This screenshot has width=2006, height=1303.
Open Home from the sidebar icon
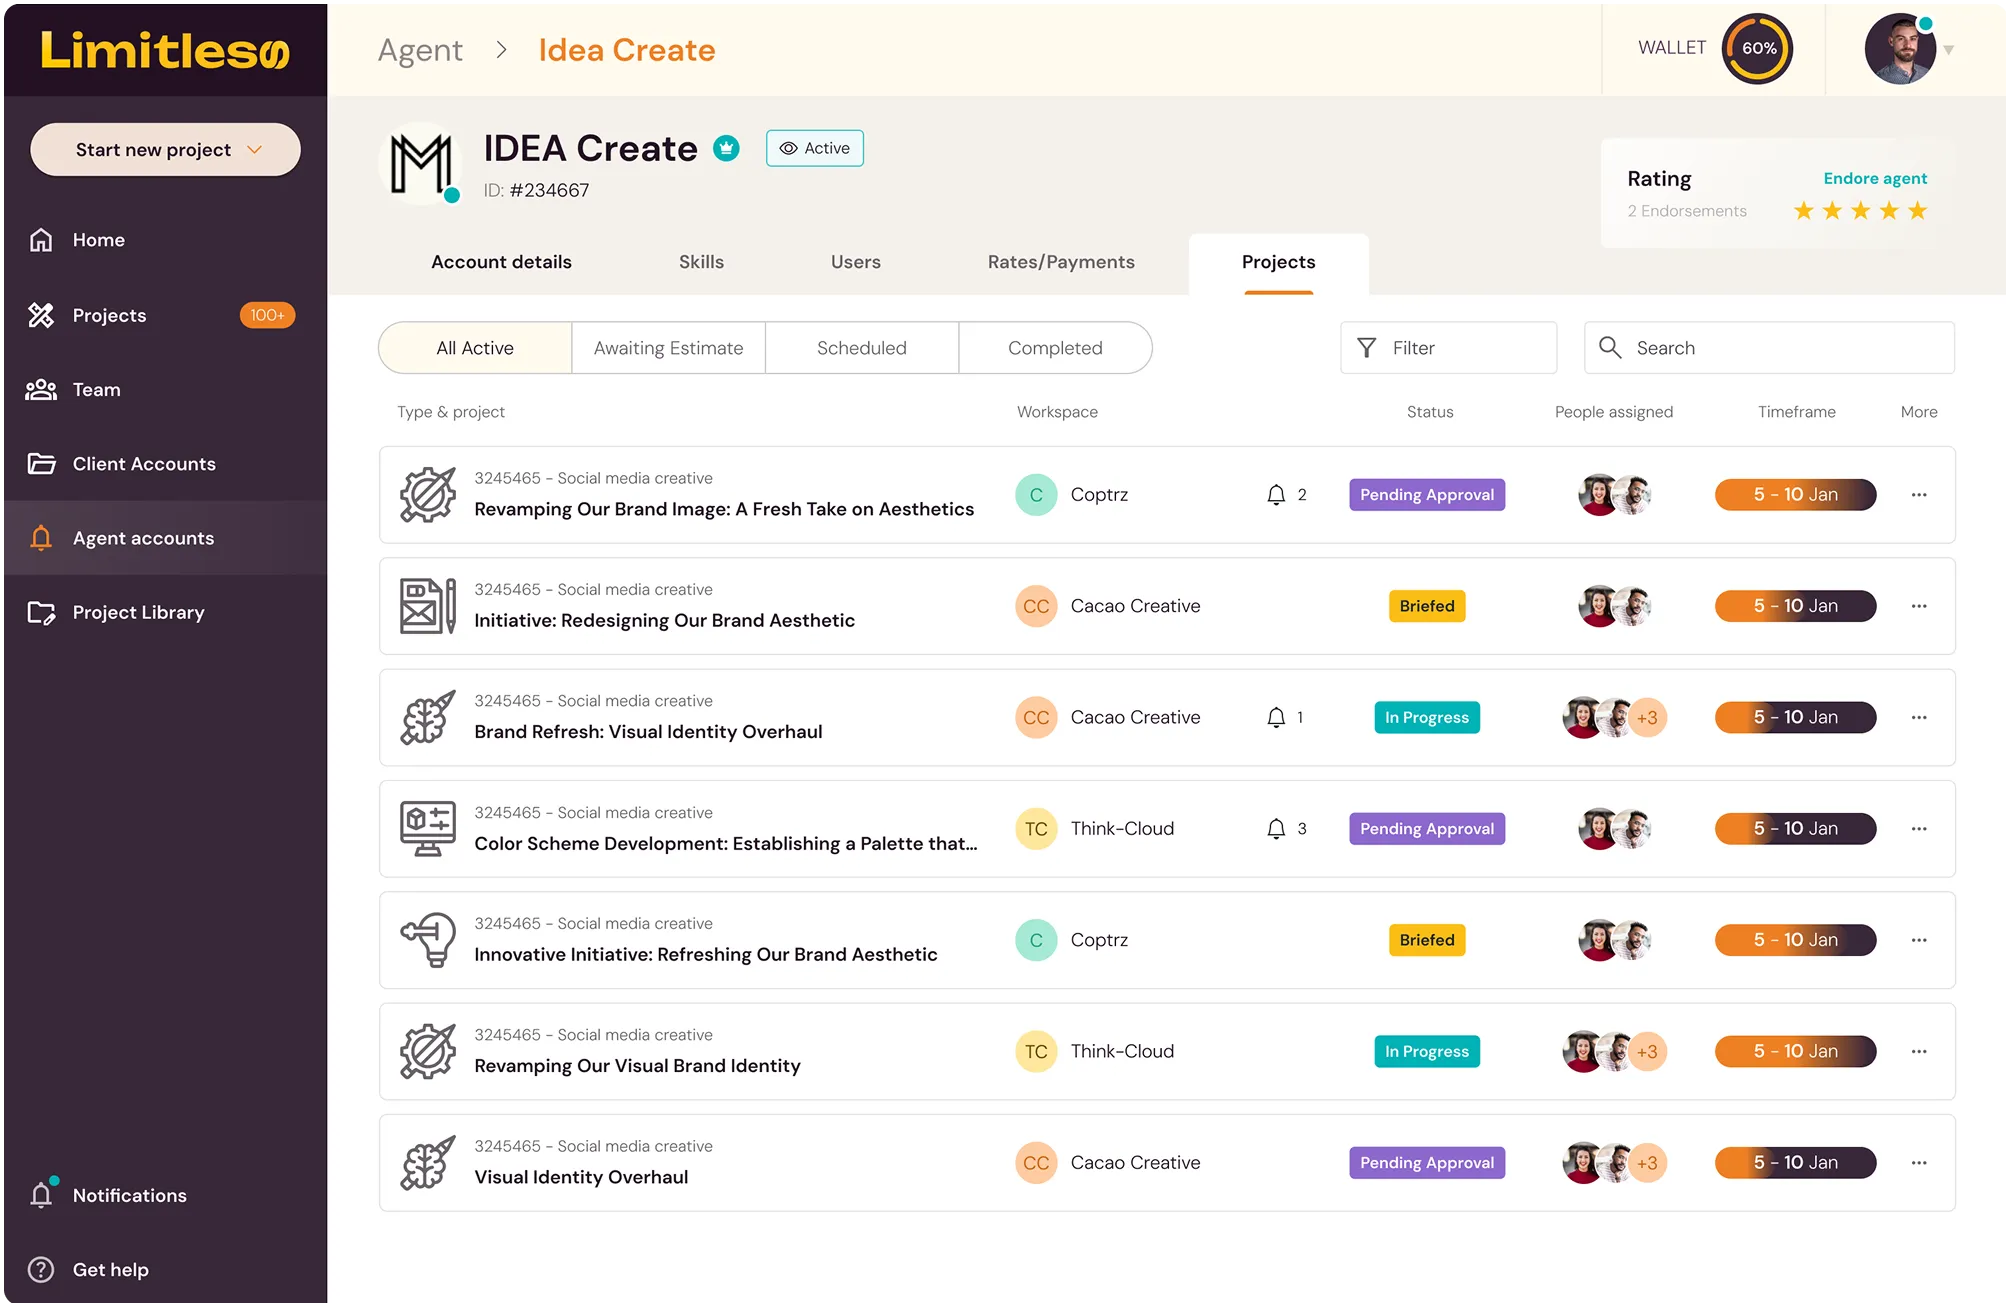click(x=41, y=240)
